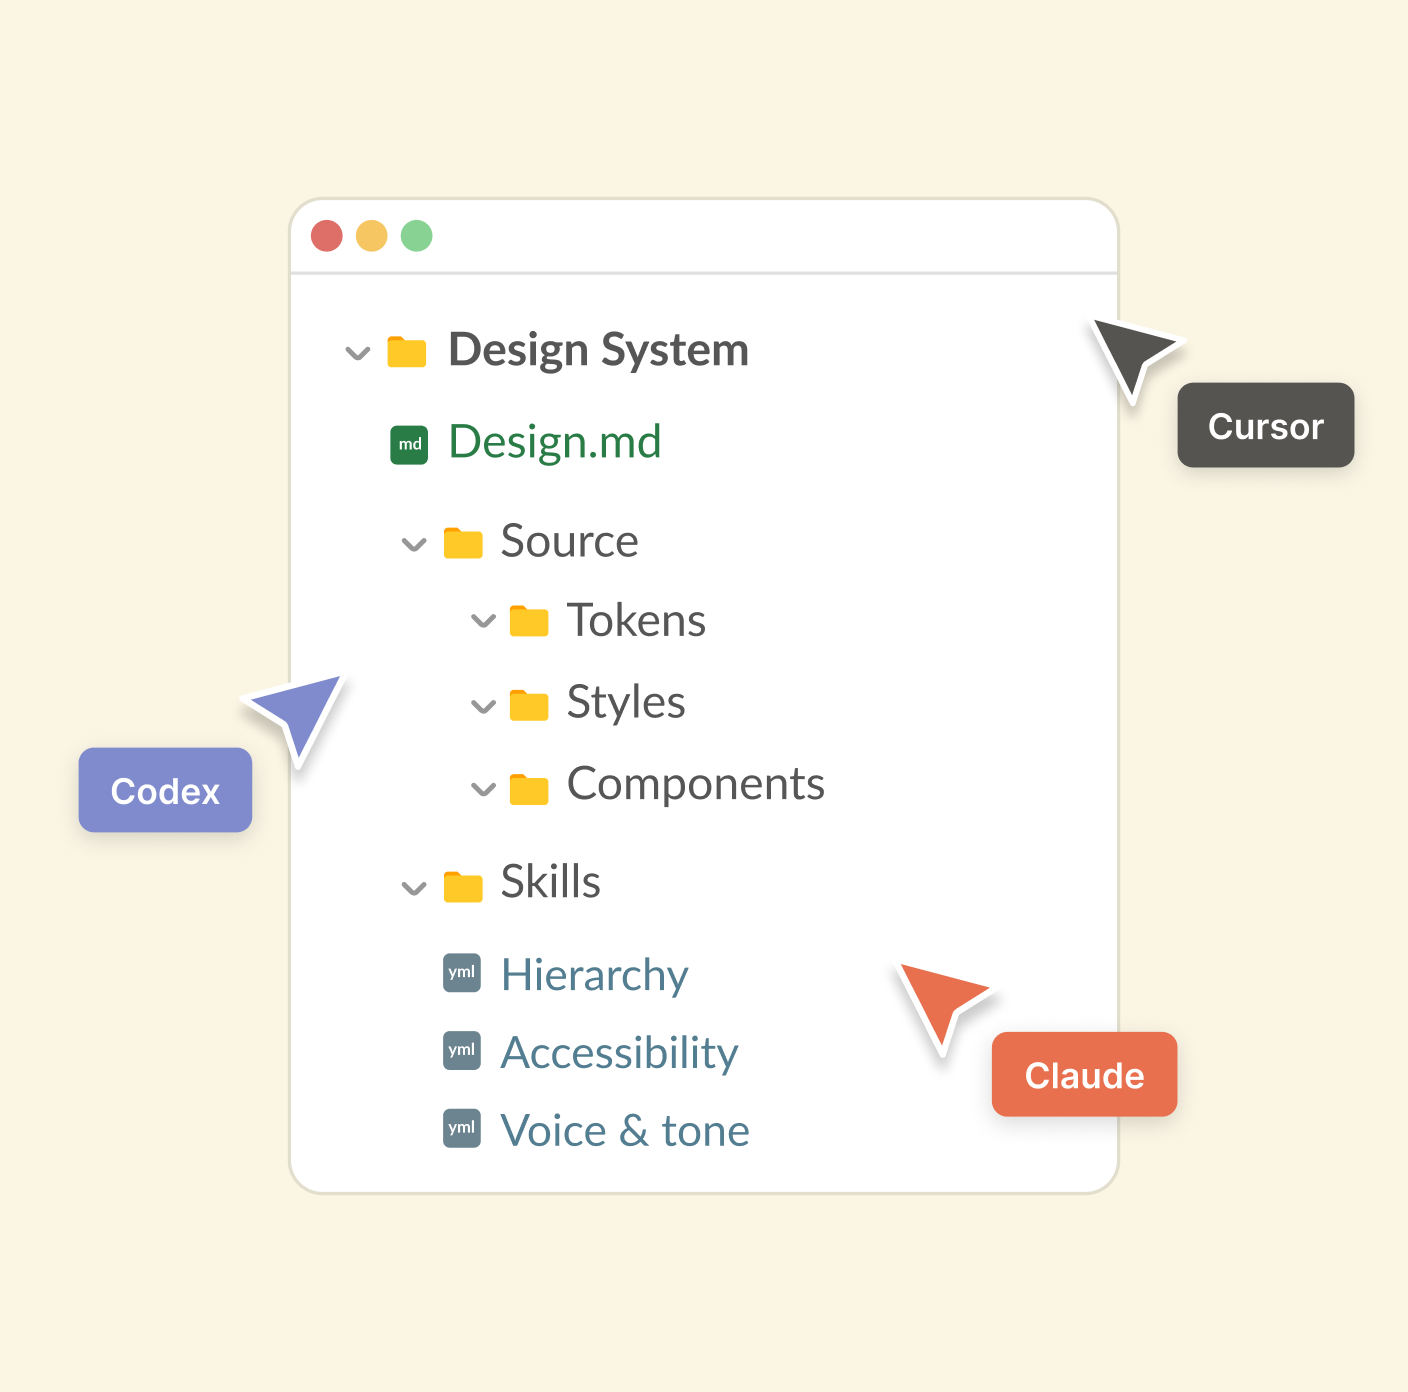Toggle the Components folder chevron
This screenshot has height=1392, width=1408.
(x=483, y=789)
